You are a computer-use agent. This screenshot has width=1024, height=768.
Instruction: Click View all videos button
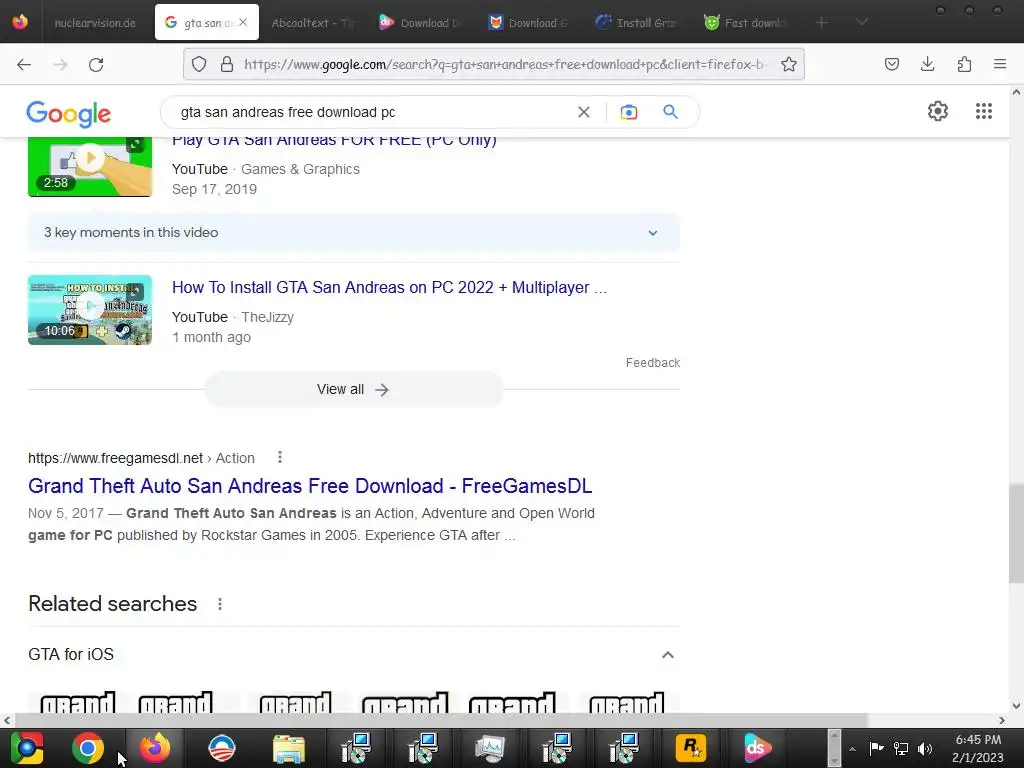coord(353,389)
